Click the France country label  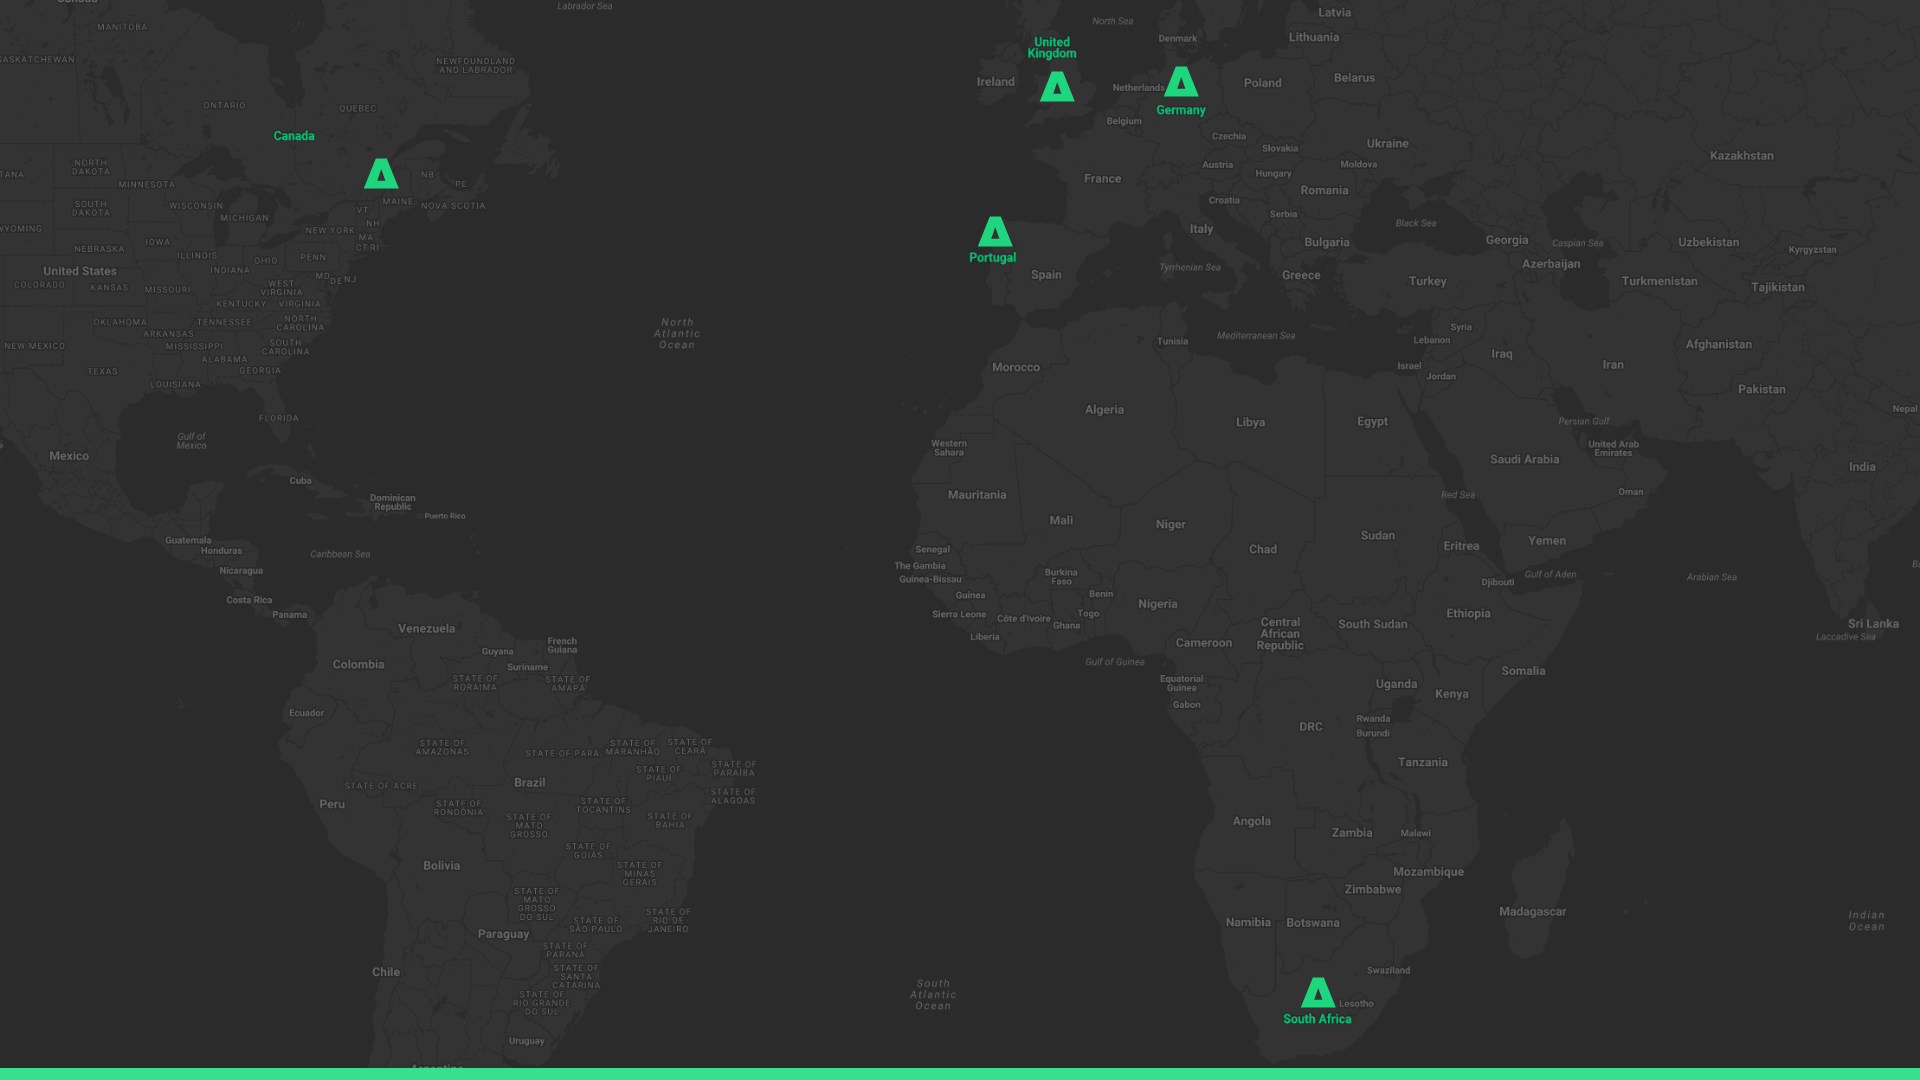coord(1102,179)
